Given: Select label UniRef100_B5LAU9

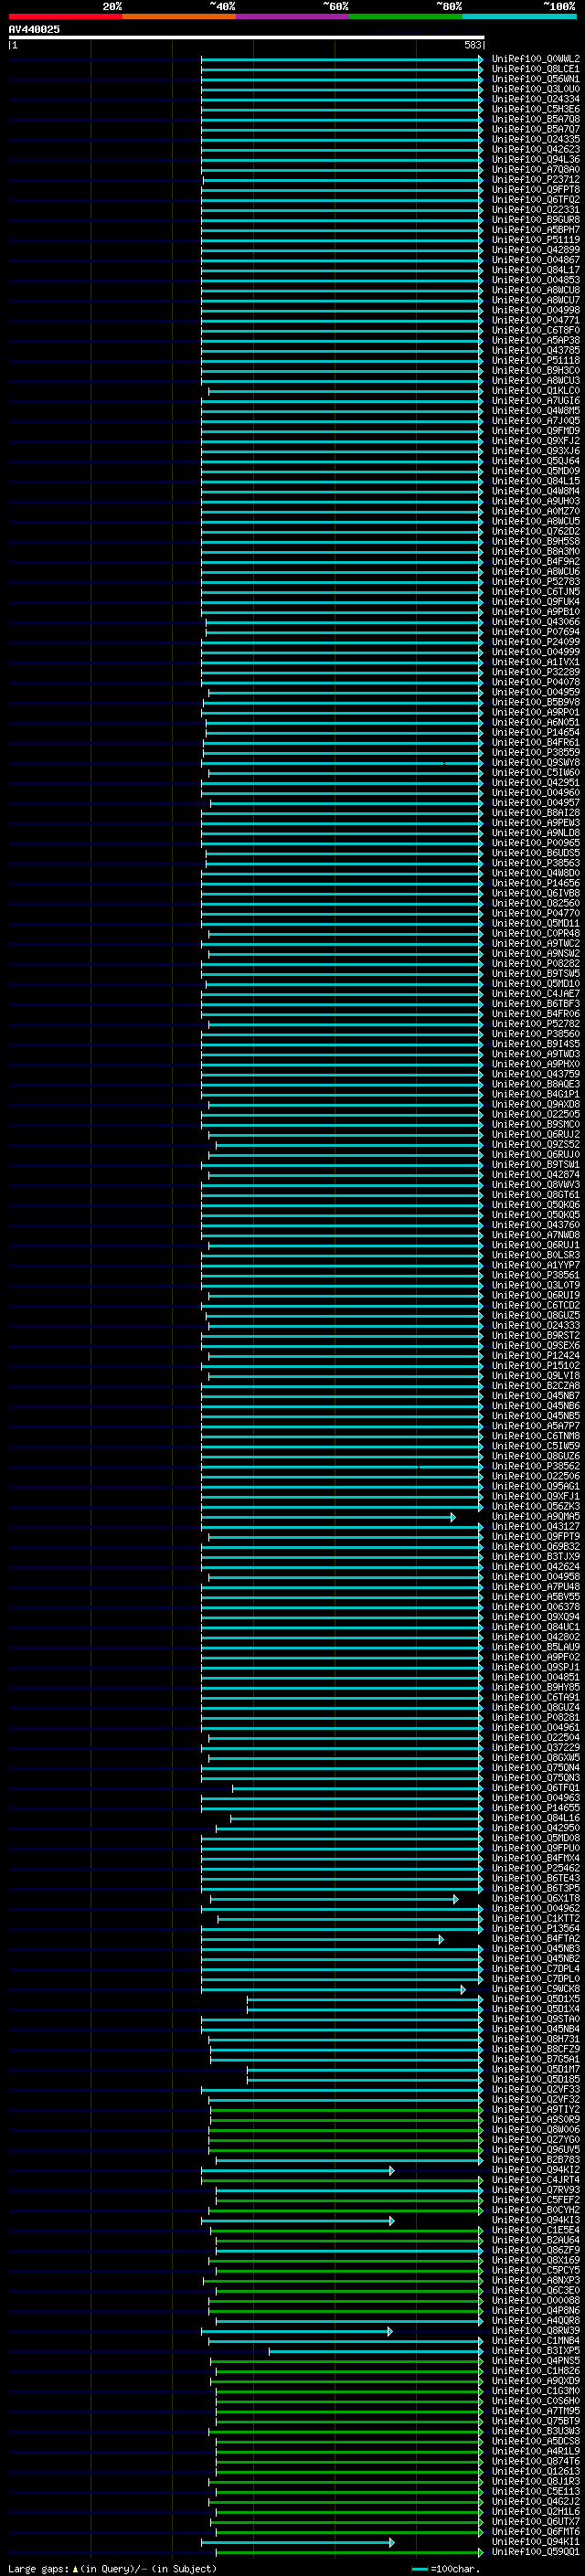Looking at the screenshot, I should [536, 1647].
